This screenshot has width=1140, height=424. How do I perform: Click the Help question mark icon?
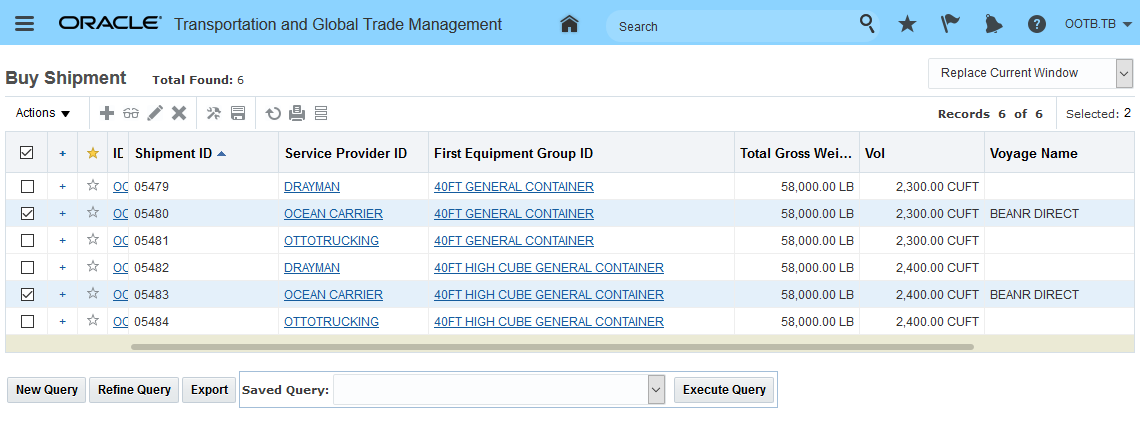point(1037,24)
